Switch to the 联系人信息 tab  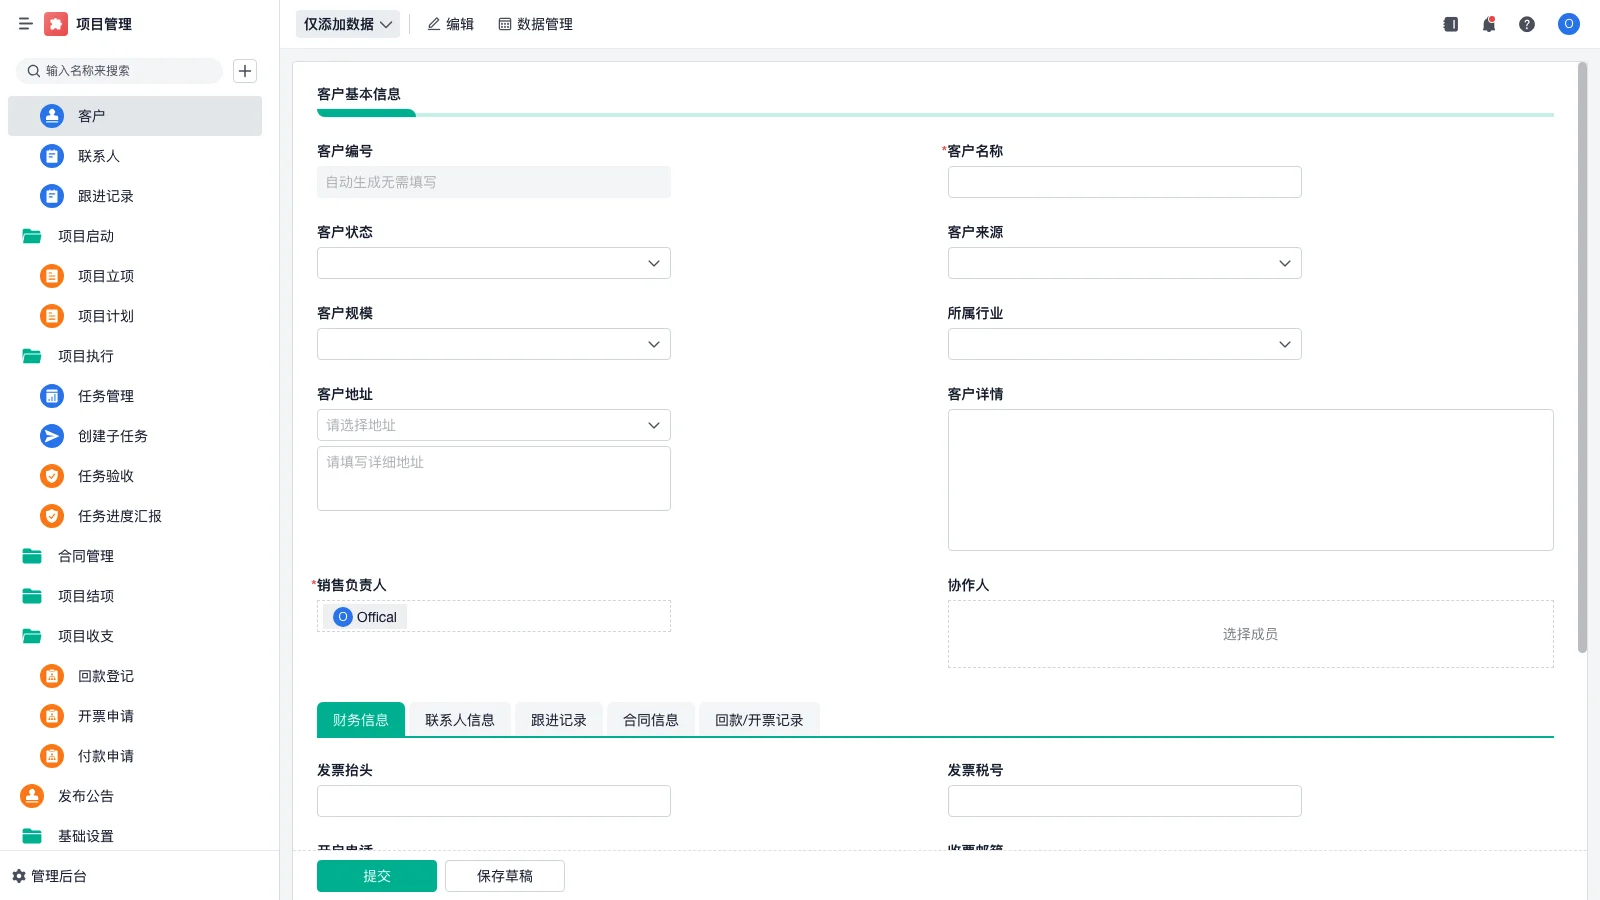pyautogui.click(x=459, y=719)
